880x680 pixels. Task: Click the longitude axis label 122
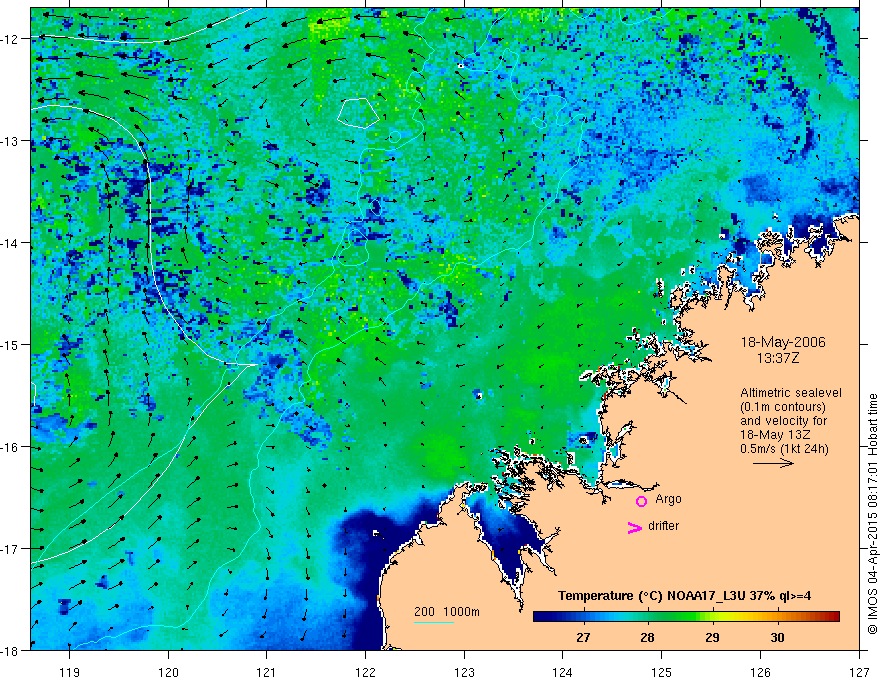pyautogui.click(x=365, y=672)
